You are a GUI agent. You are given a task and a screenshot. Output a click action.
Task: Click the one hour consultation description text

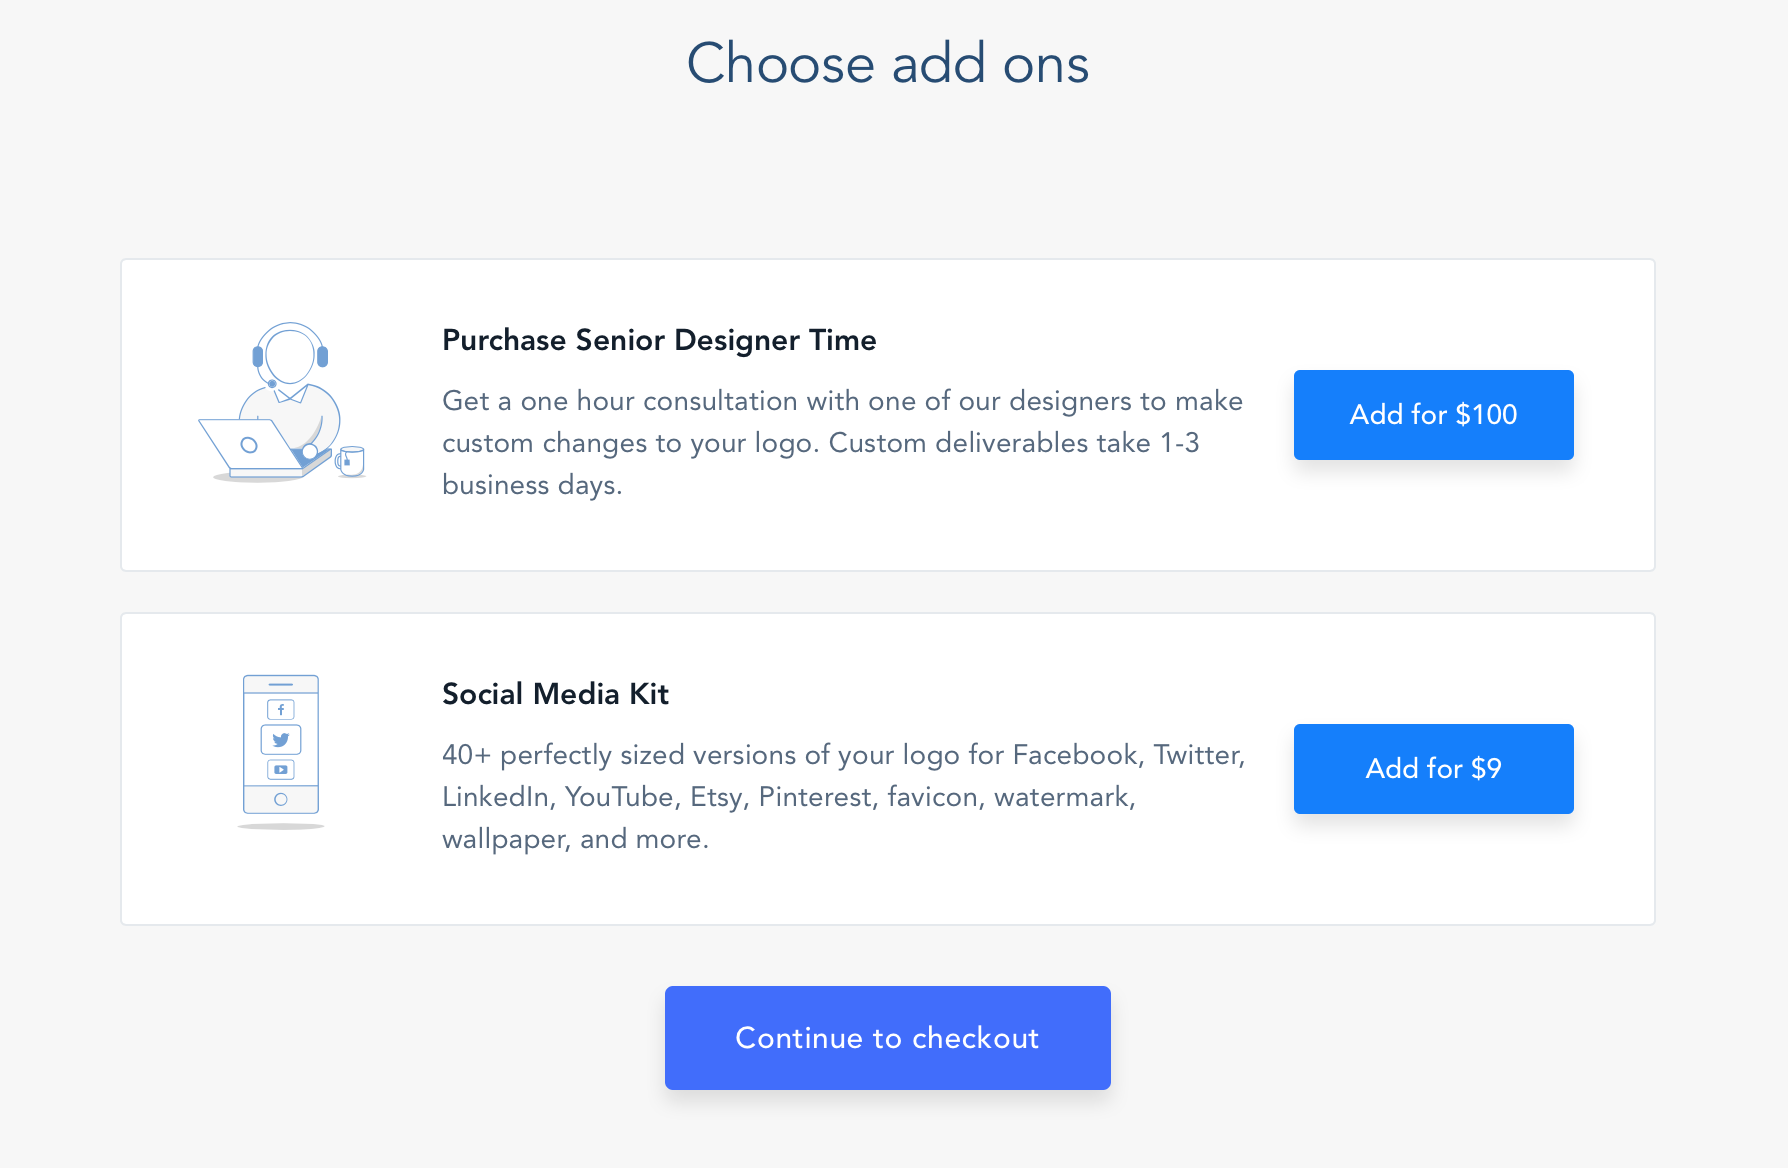click(842, 443)
